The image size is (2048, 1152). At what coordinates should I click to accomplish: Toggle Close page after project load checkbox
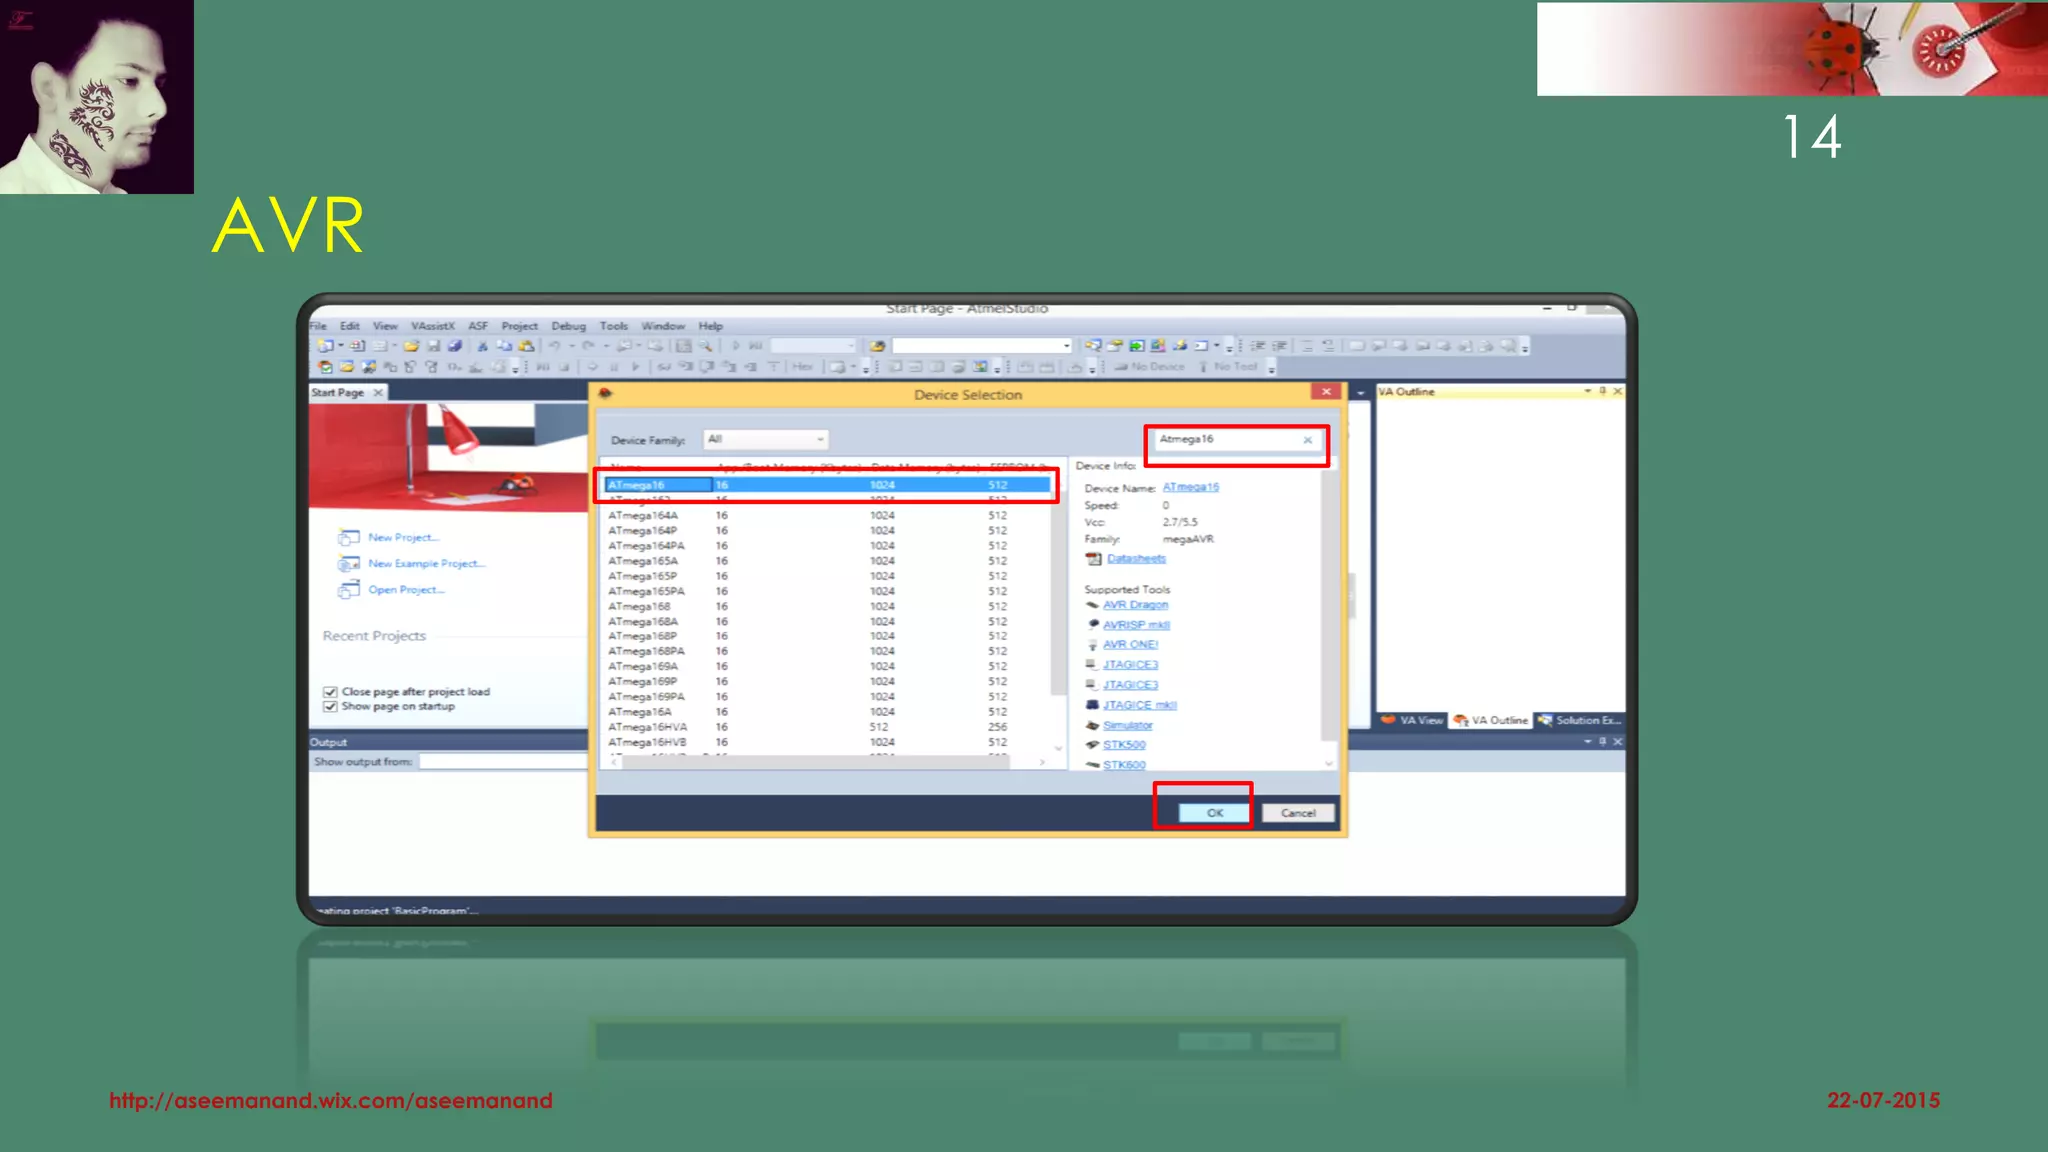click(330, 692)
